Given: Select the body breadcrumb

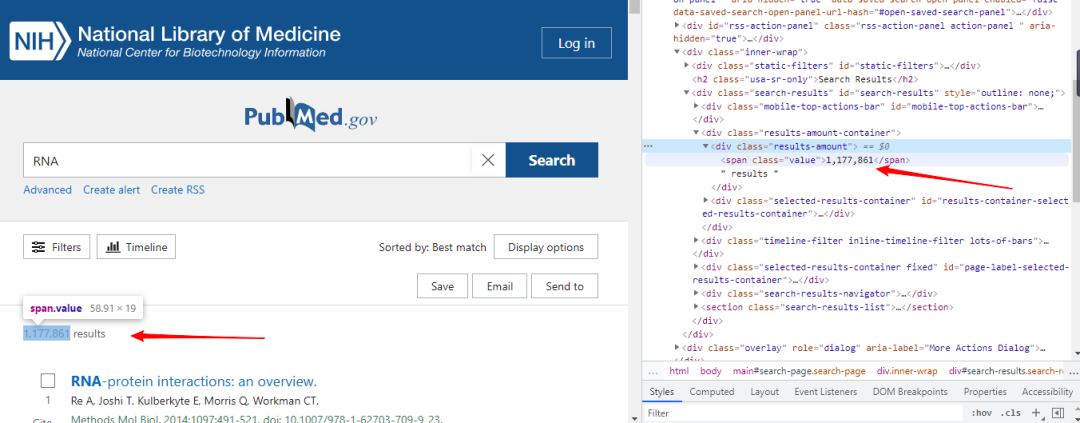Looking at the screenshot, I should pos(711,371).
